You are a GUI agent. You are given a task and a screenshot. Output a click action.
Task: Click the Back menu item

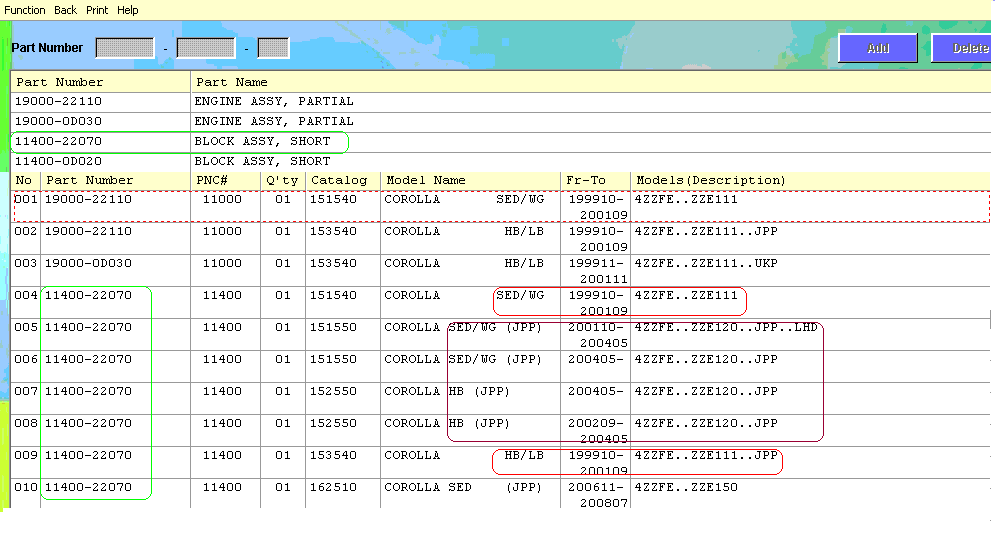pos(65,10)
